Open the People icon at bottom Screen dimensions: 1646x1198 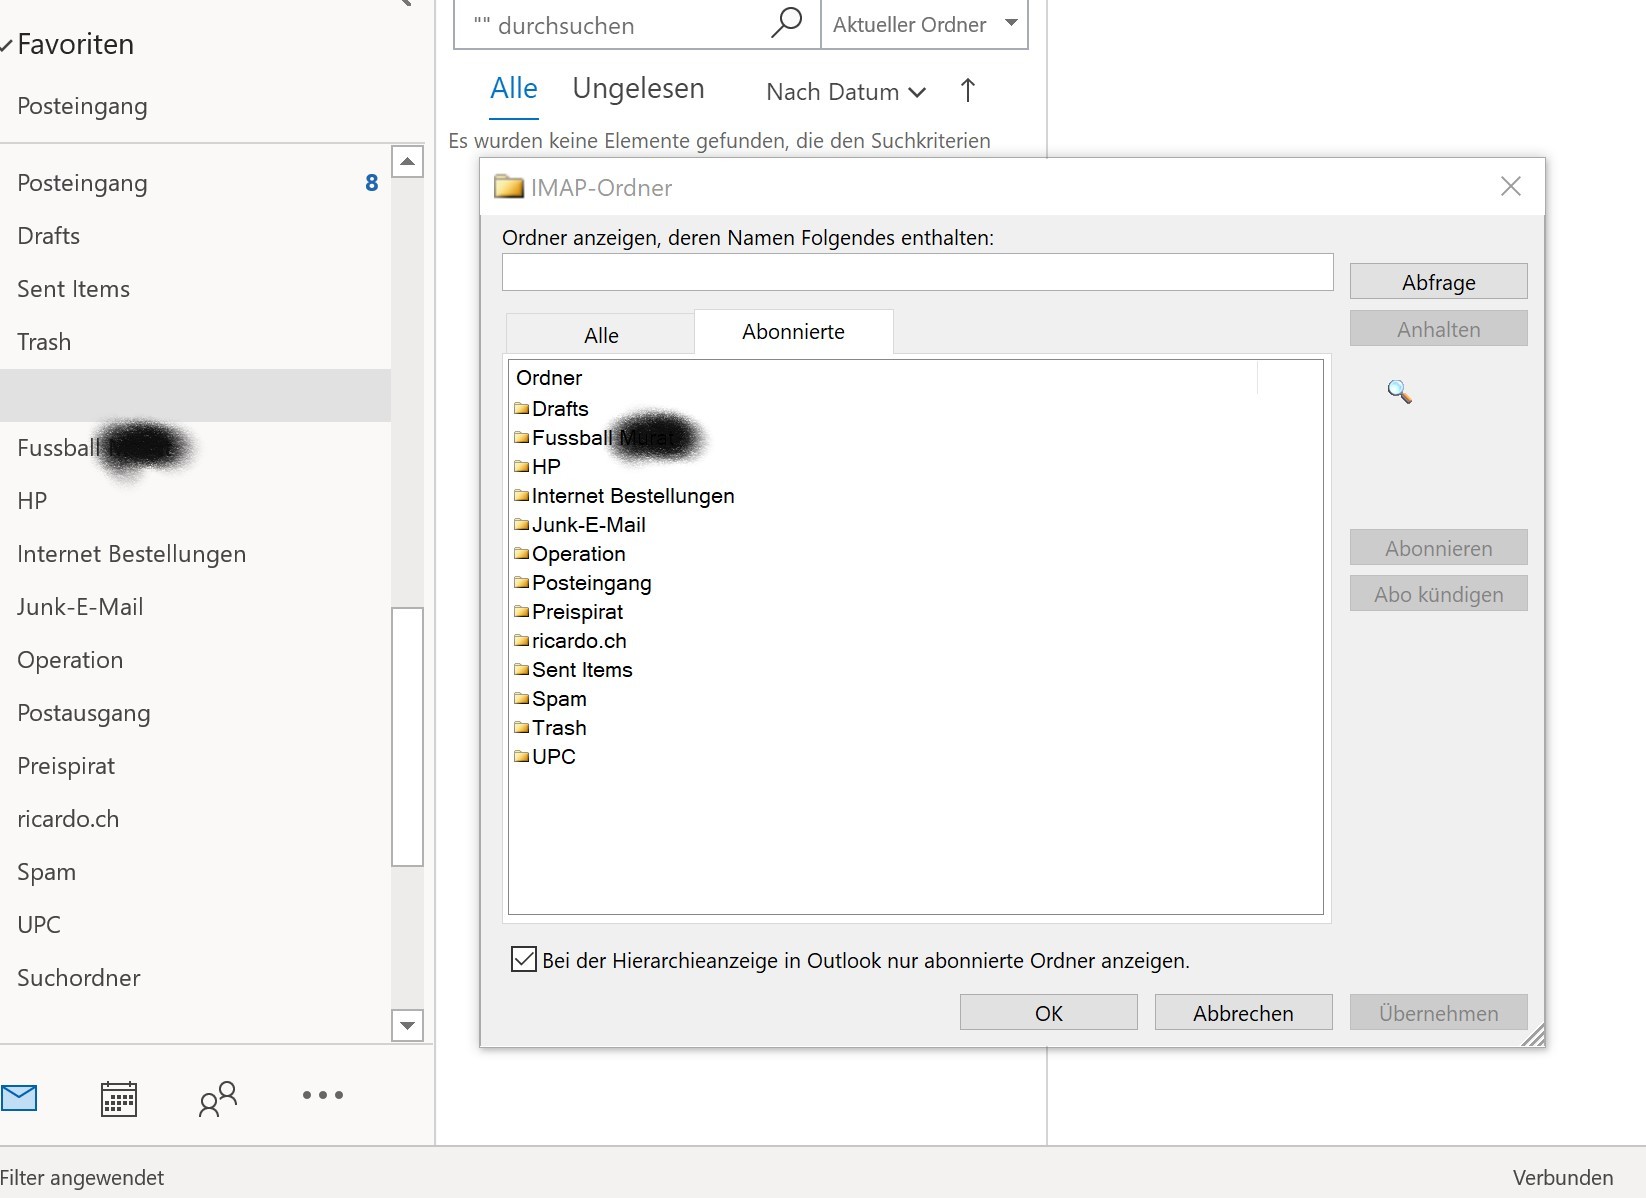(217, 1098)
